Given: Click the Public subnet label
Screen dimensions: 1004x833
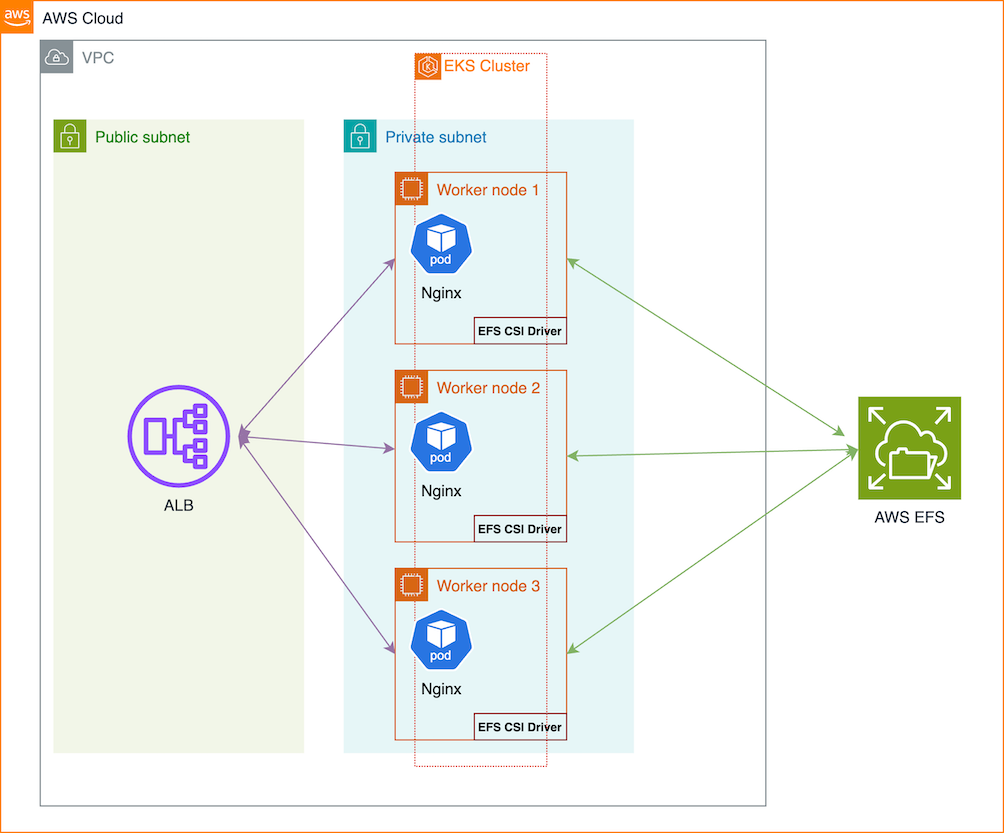Looking at the screenshot, I should (x=142, y=137).
